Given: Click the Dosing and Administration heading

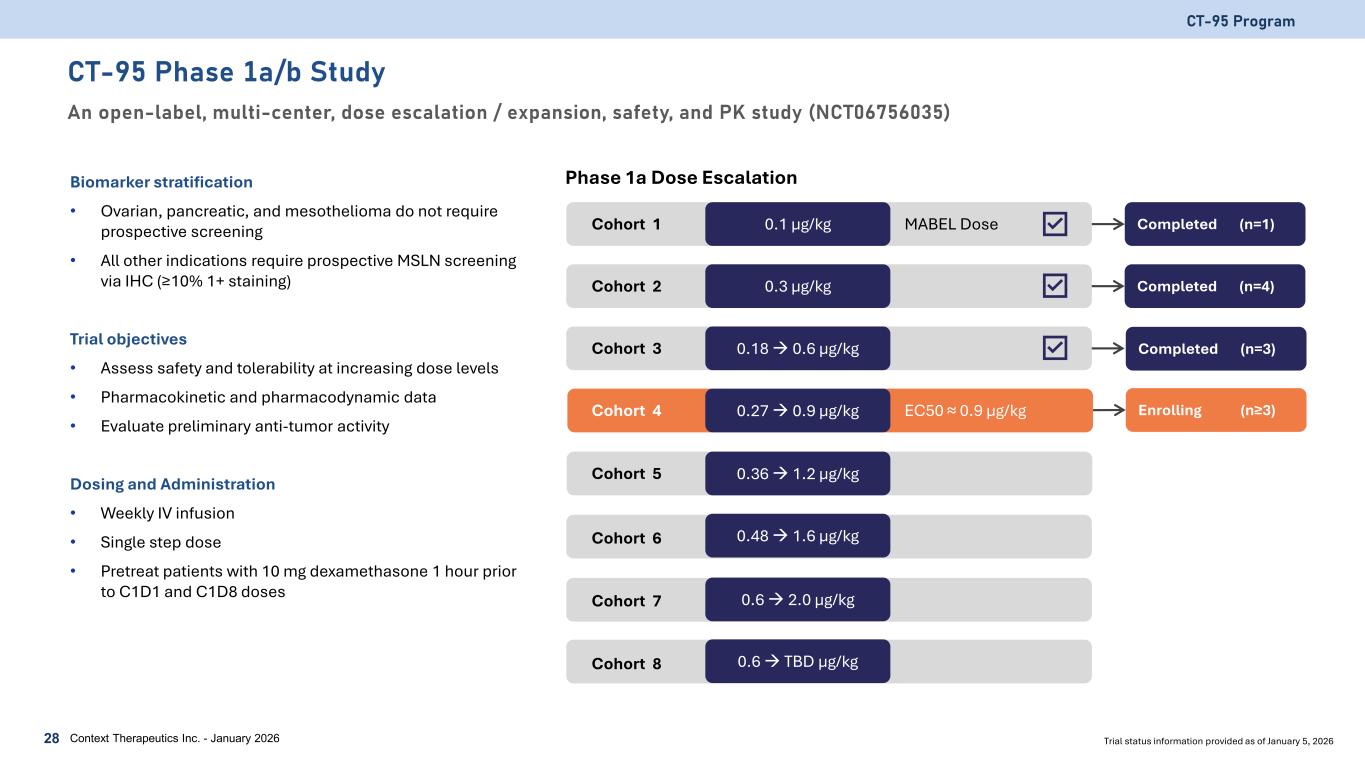Looking at the screenshot, I should (x=172, y=484).
